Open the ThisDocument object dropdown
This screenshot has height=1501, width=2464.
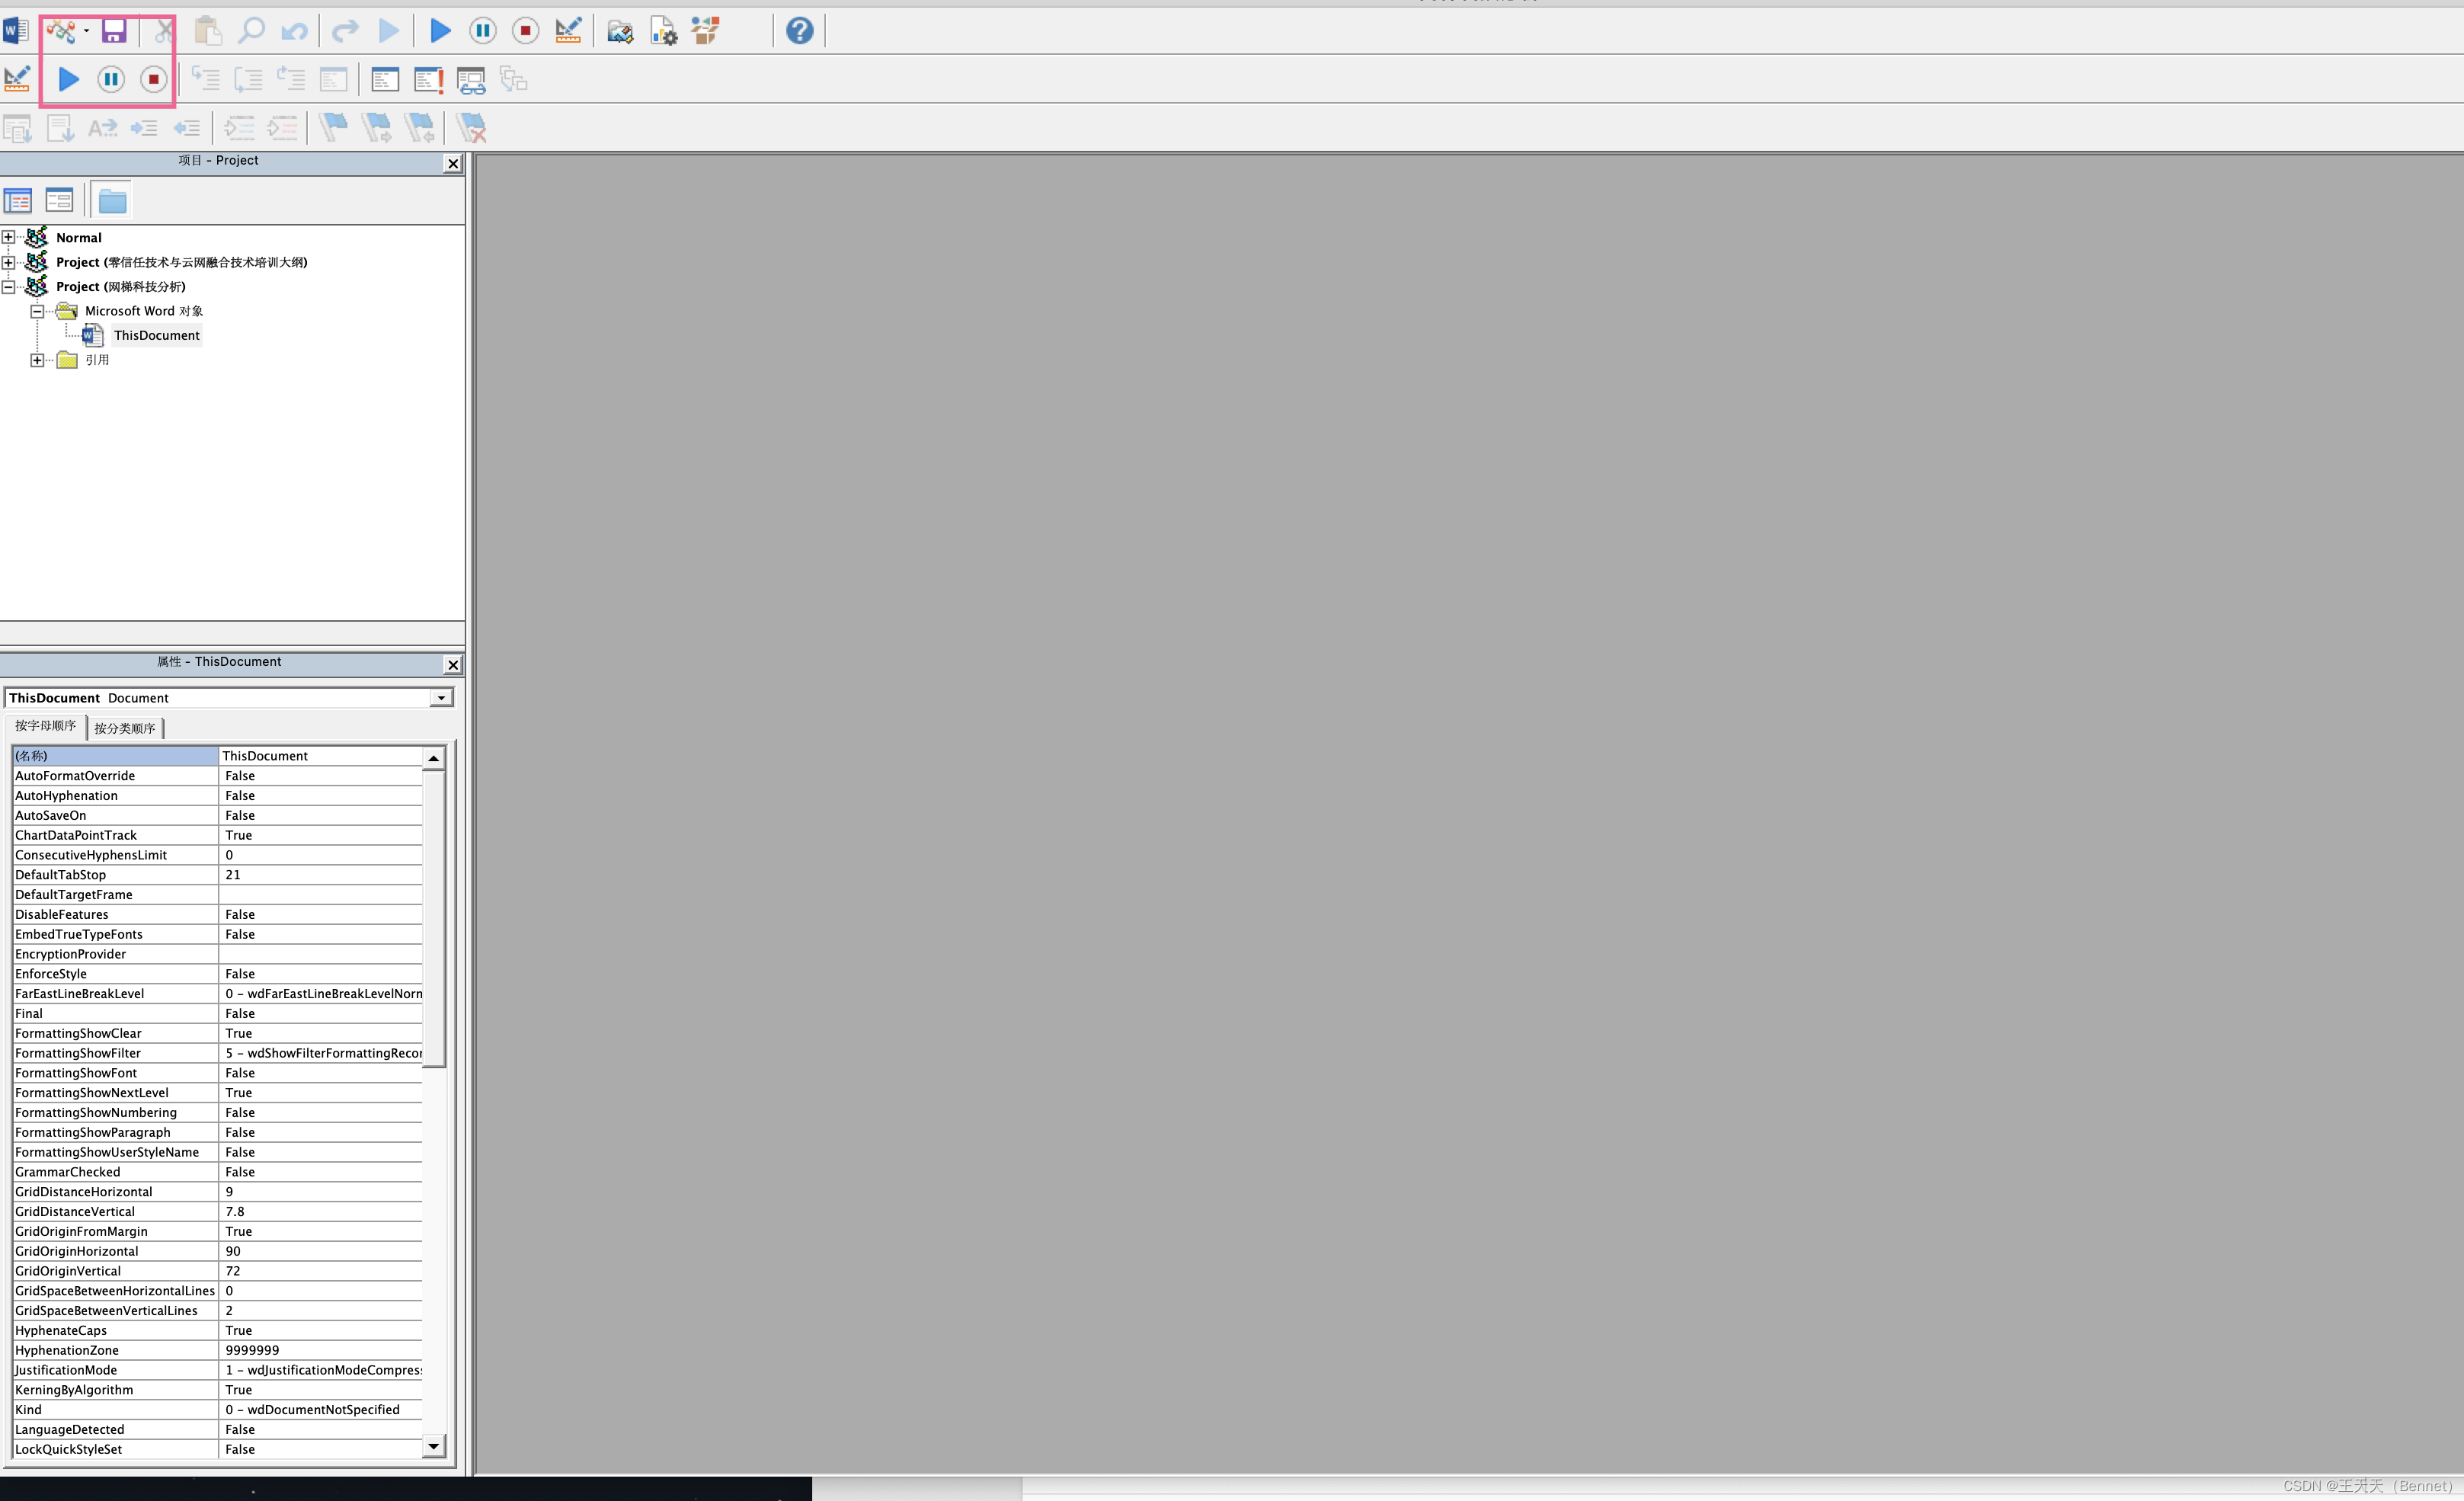pyautogui.click(x=441, y=698)
